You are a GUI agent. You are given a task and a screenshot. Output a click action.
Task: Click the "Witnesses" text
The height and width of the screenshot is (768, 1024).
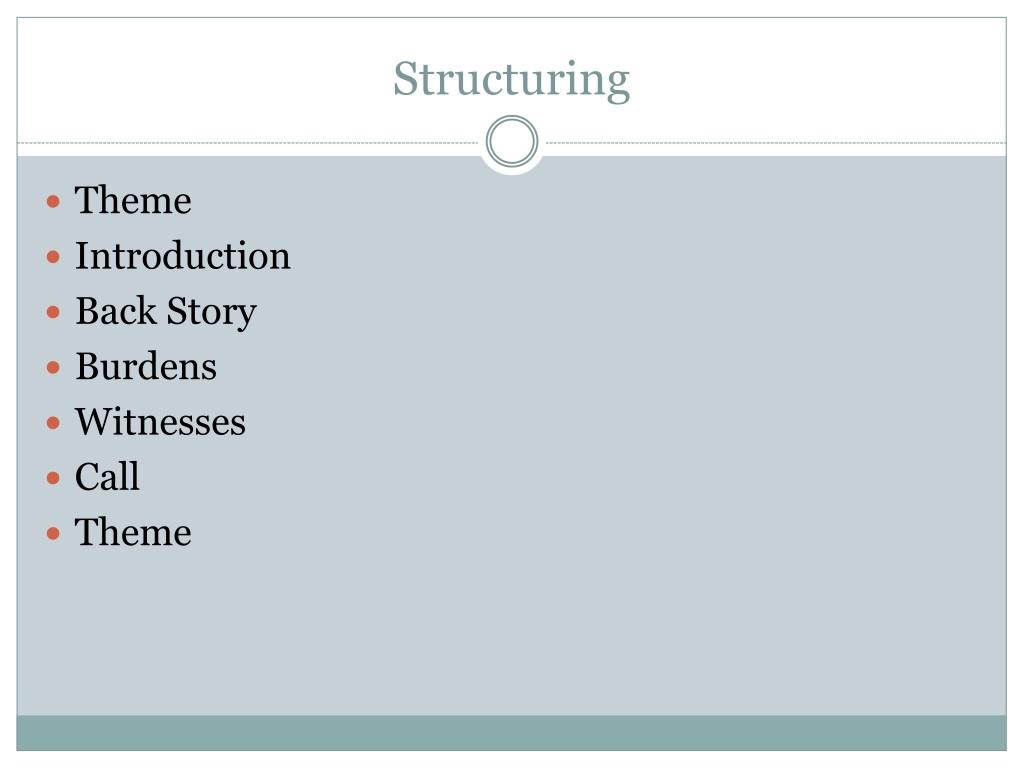pyautogui.click(x=160, y=422)
